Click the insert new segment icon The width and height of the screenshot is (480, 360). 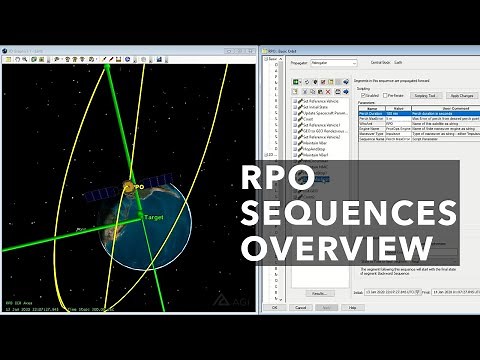295,92
